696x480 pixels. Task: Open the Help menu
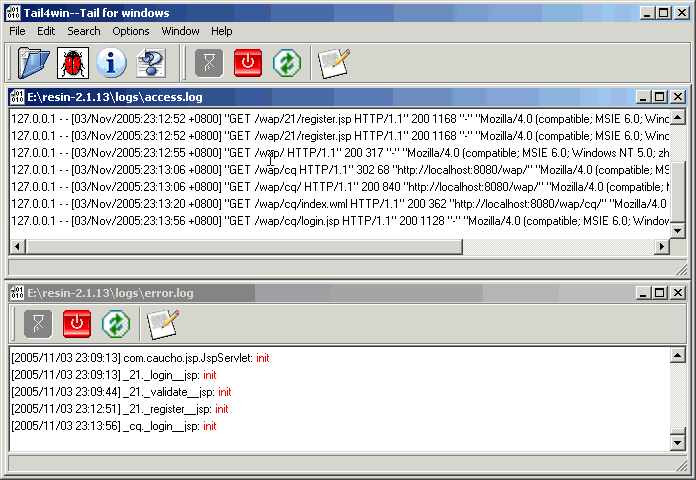(221, 31)
